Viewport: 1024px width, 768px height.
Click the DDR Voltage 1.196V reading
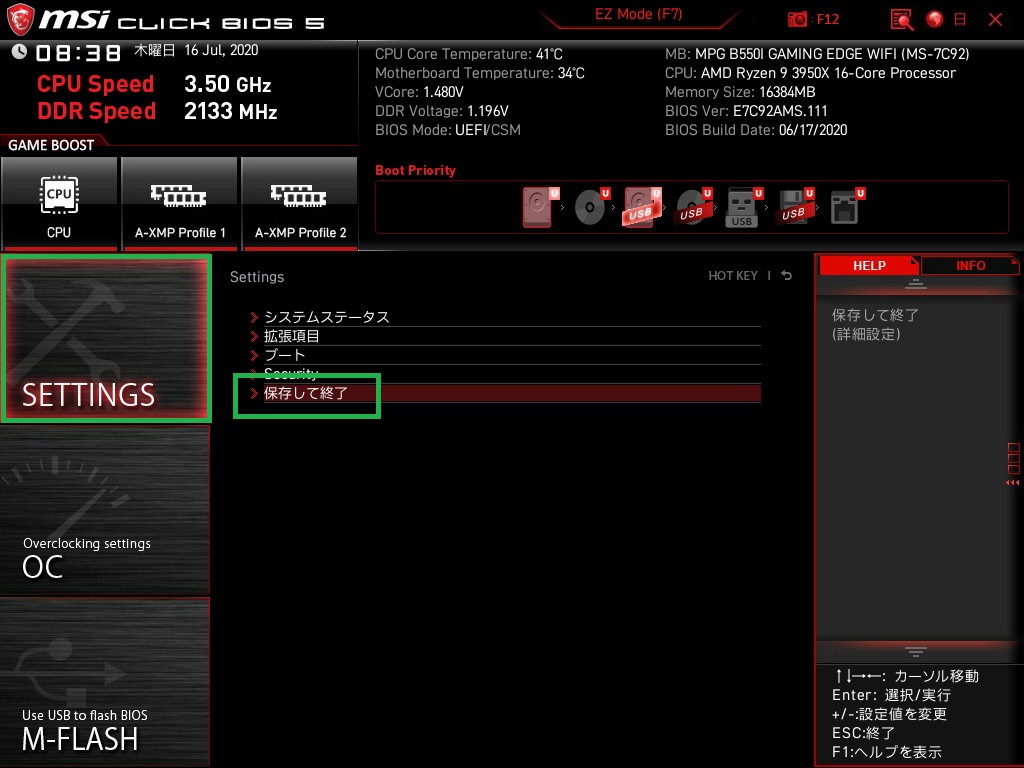pos(441,111)
